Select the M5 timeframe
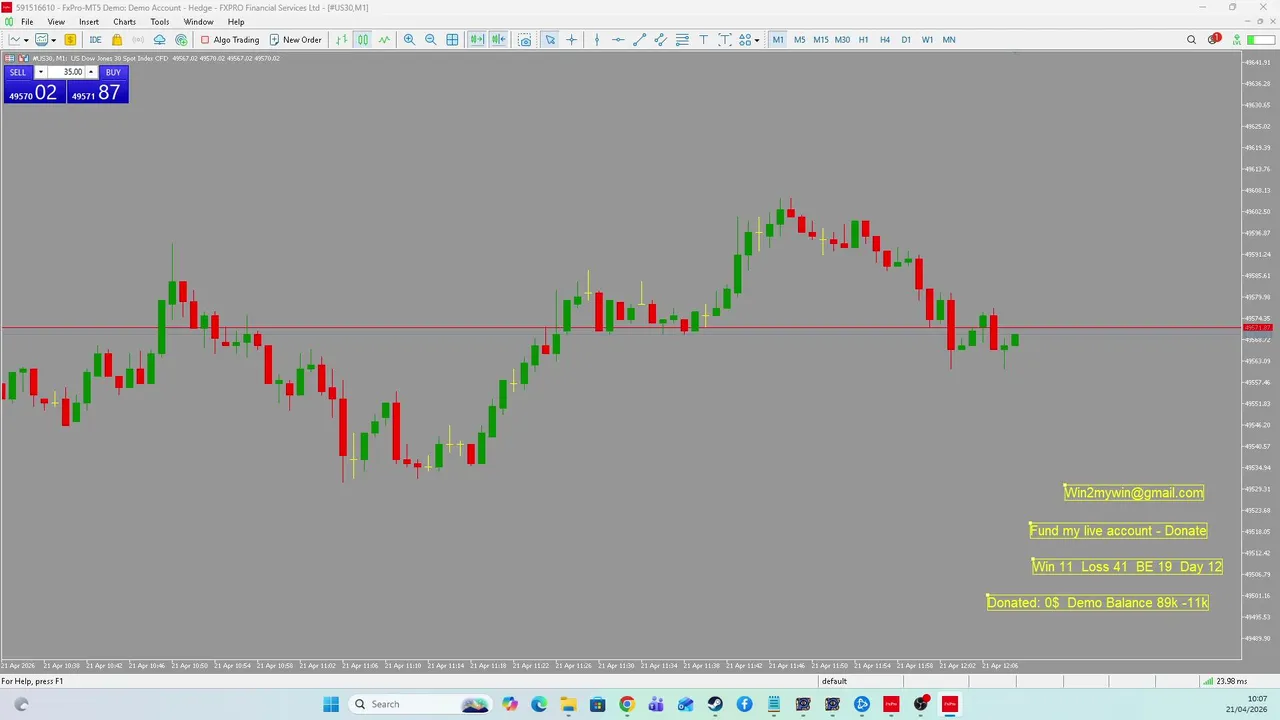 pyautogui.click(x=799, y=40)
